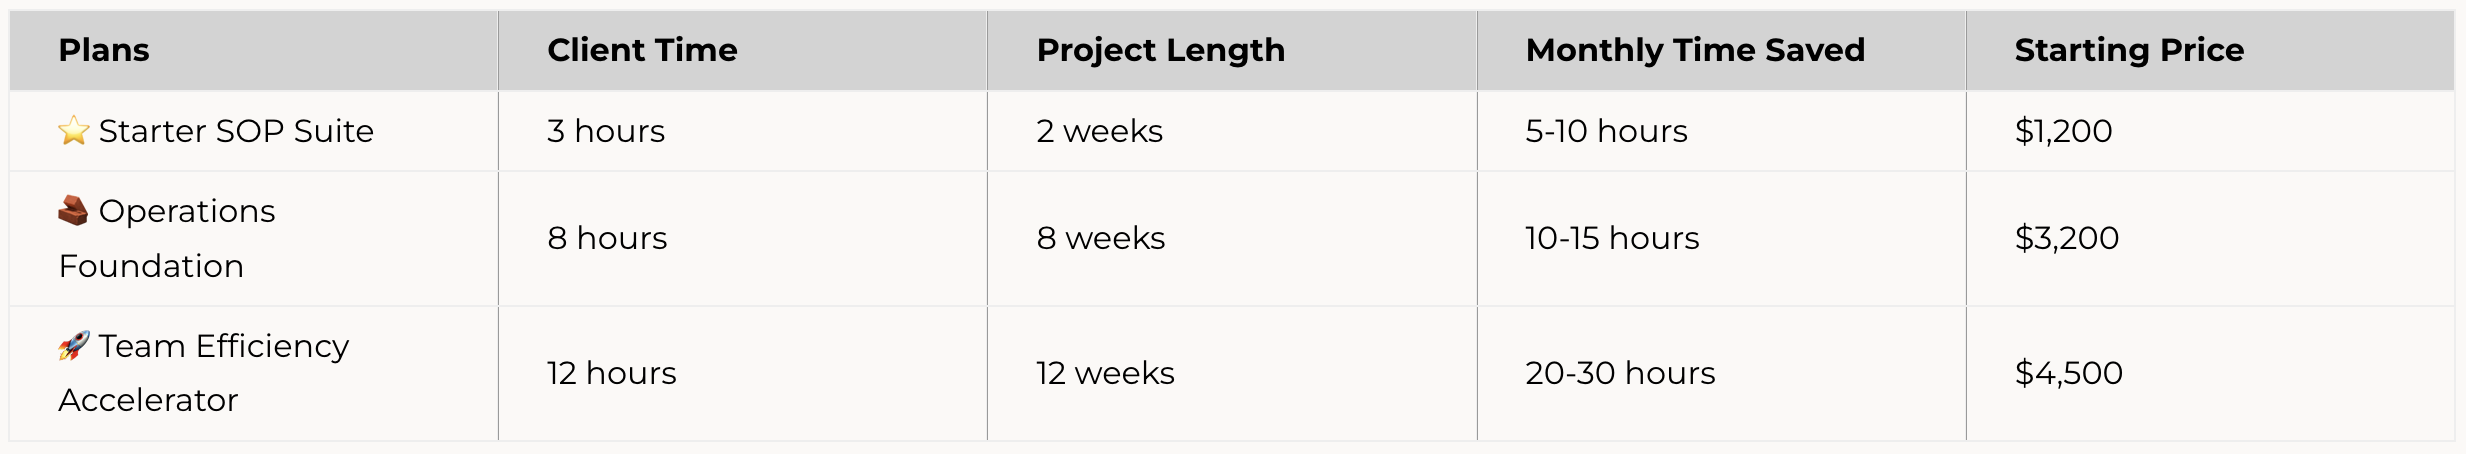The image size is (2466, 454).
Task: Select the $4,500 price cell
Action: 2068,373
